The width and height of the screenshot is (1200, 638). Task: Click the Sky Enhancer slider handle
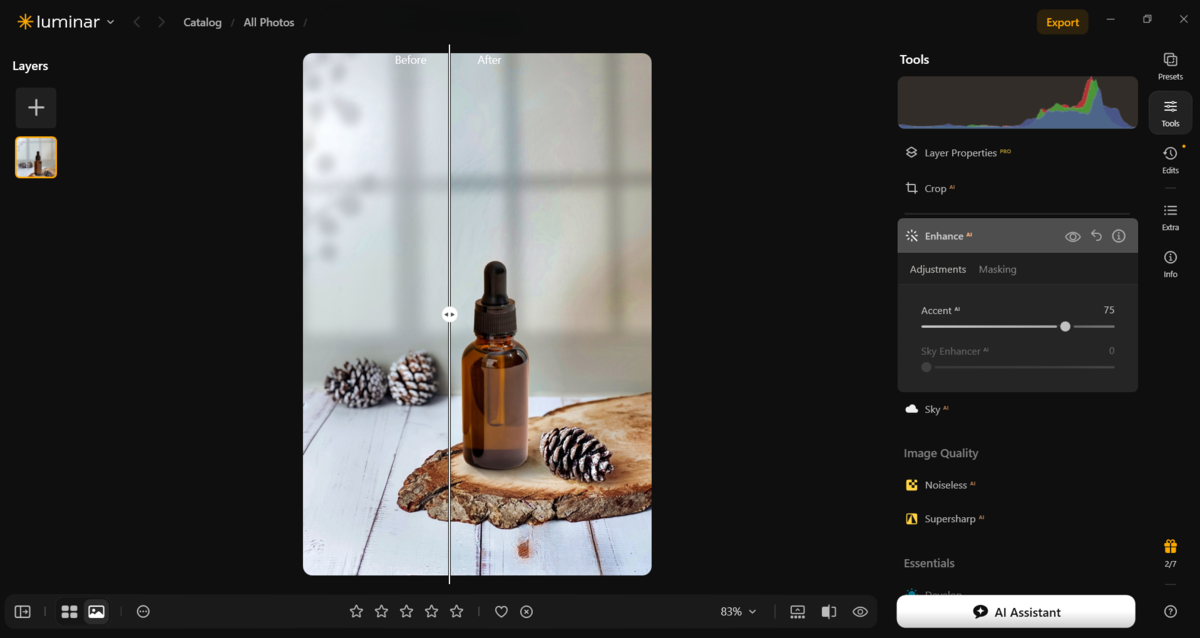coord(926,367)
